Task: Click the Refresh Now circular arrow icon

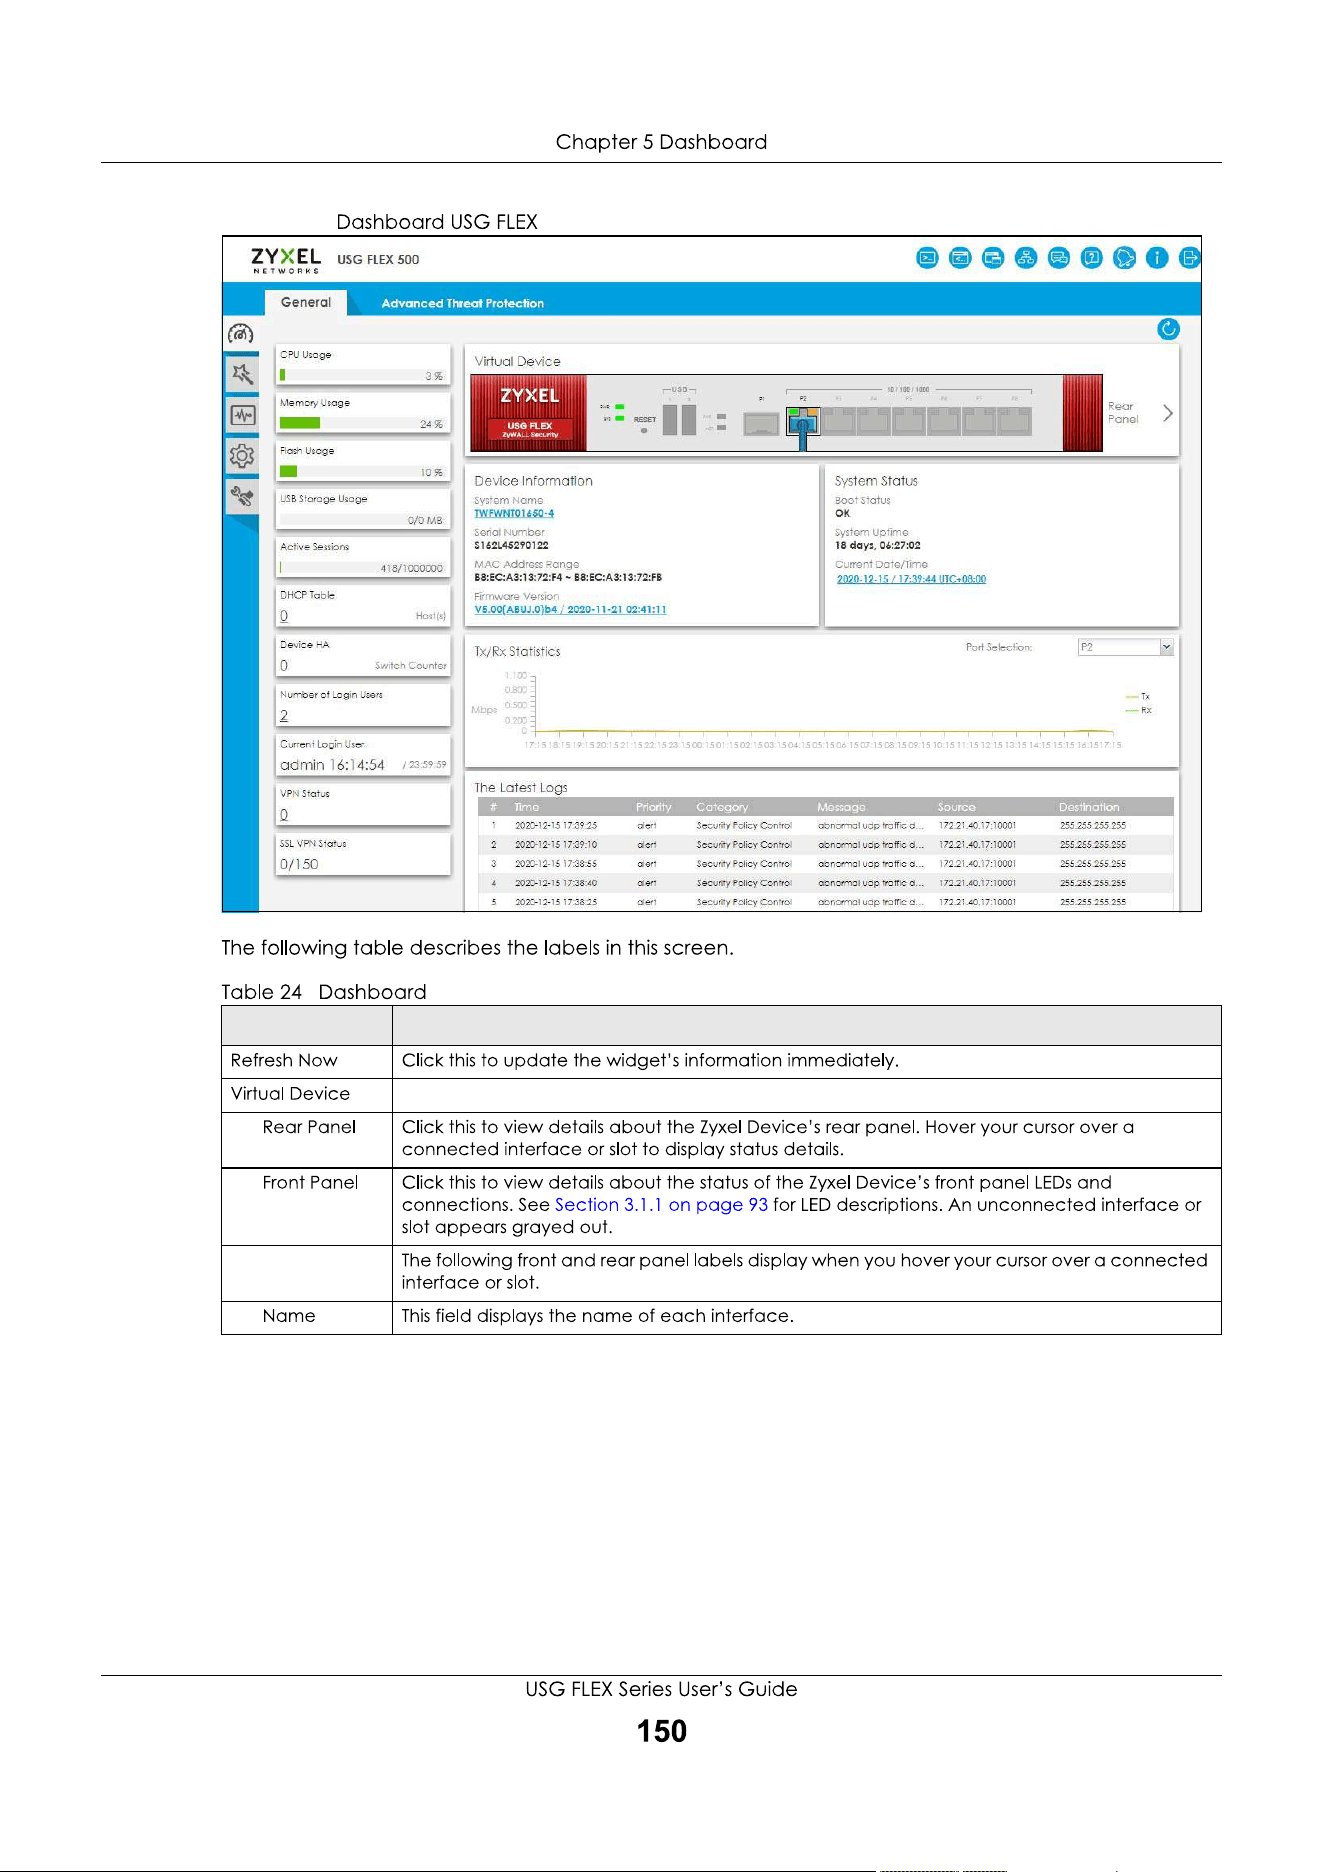Action: (x=1168, y=329)
